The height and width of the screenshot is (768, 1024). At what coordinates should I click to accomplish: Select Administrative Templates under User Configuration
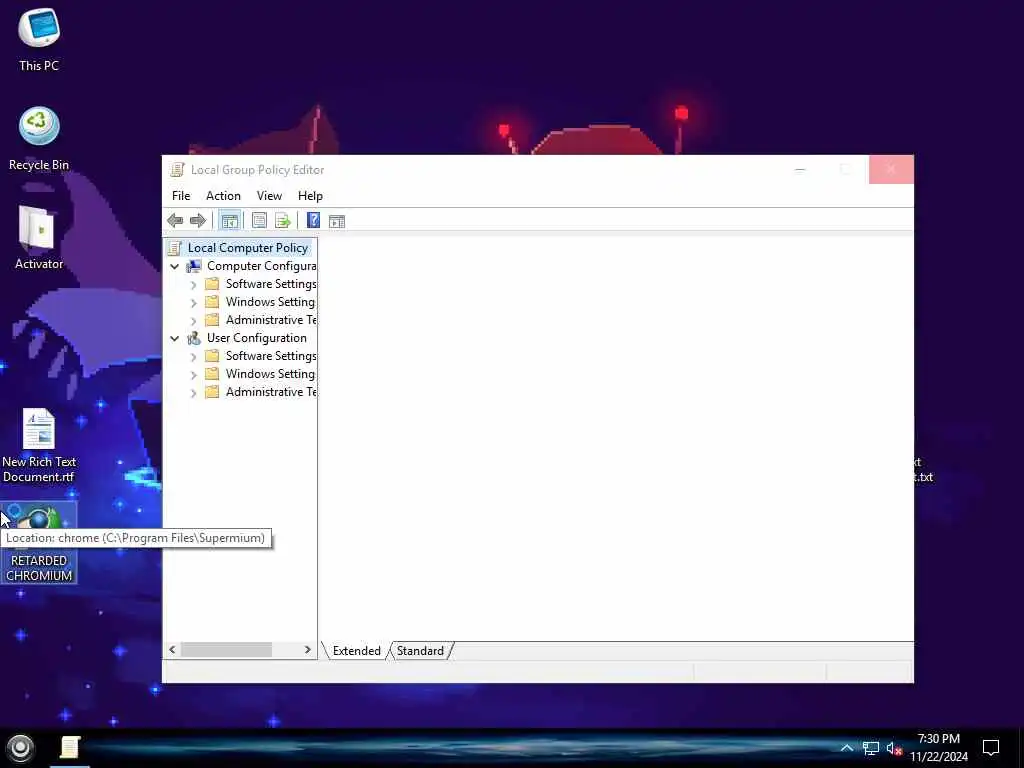[x=270, y=391]
